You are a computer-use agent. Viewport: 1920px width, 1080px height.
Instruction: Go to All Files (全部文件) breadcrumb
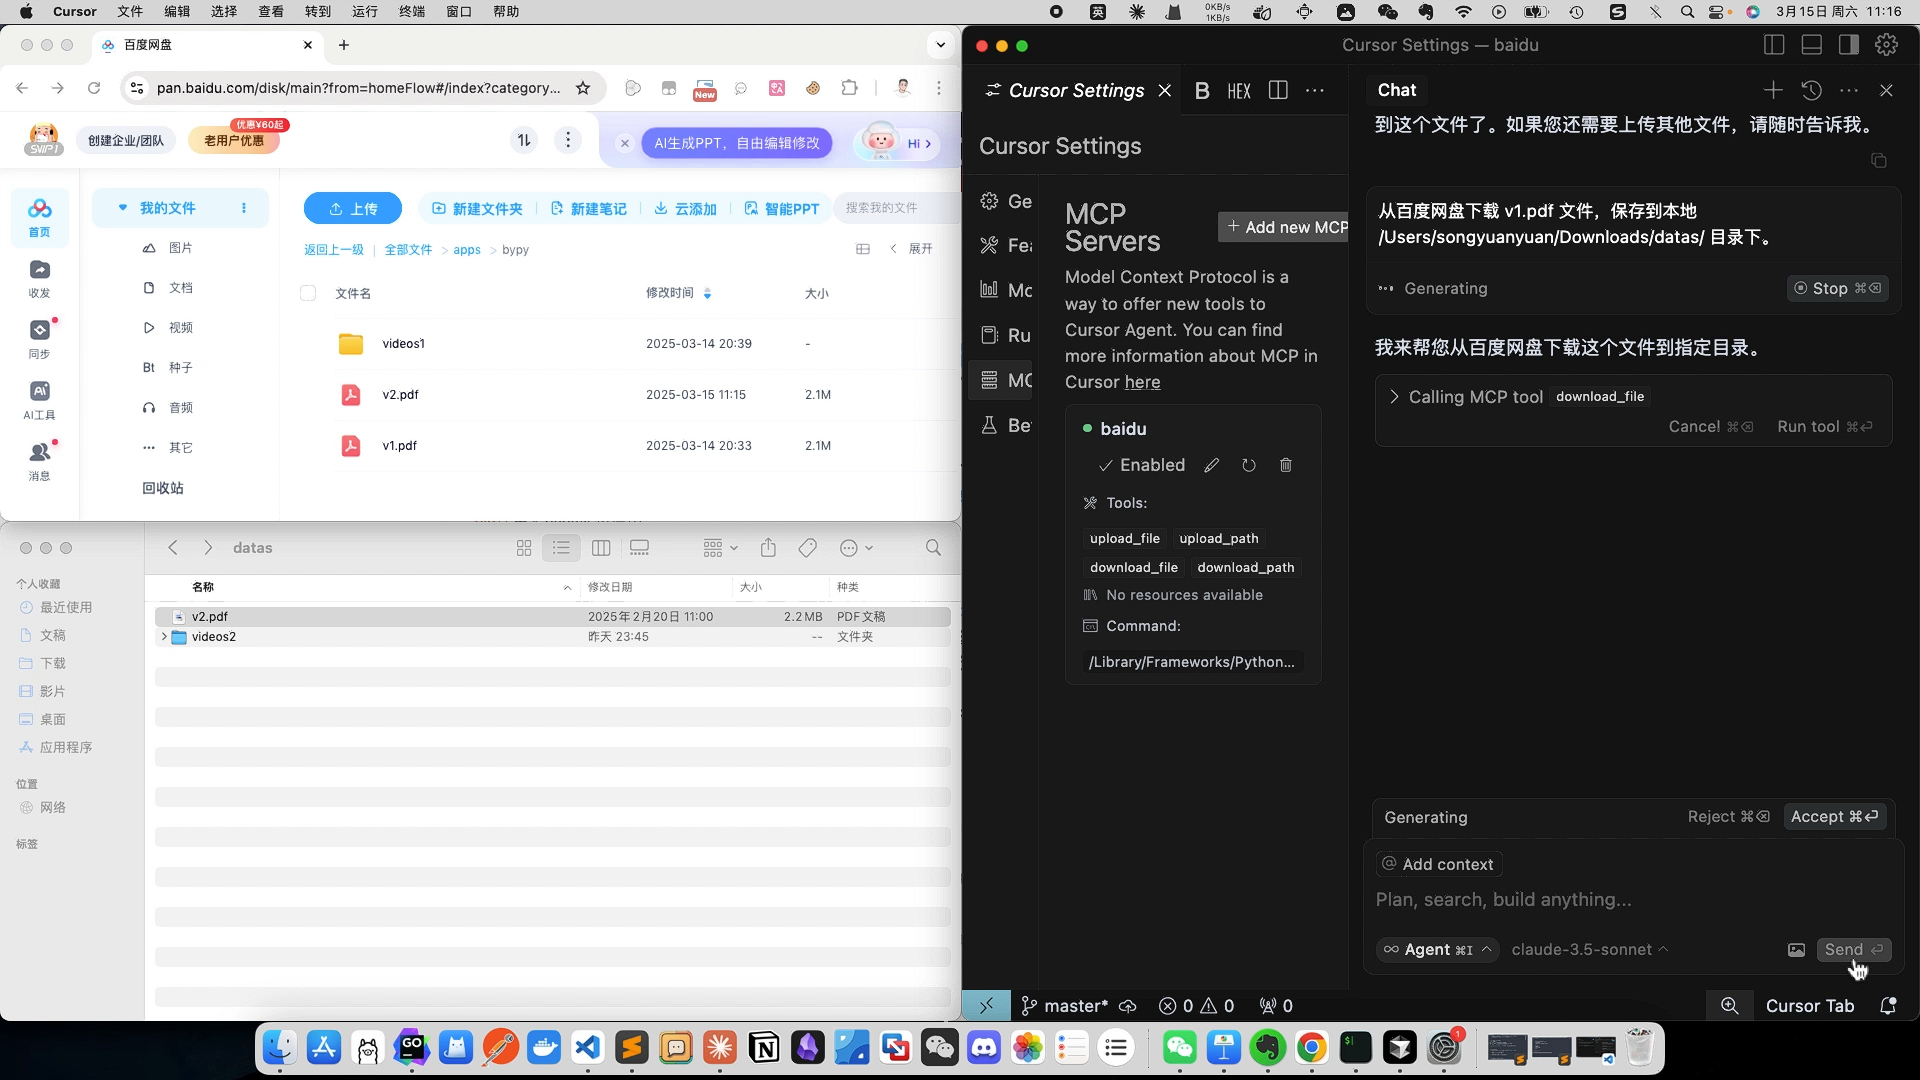408,250
